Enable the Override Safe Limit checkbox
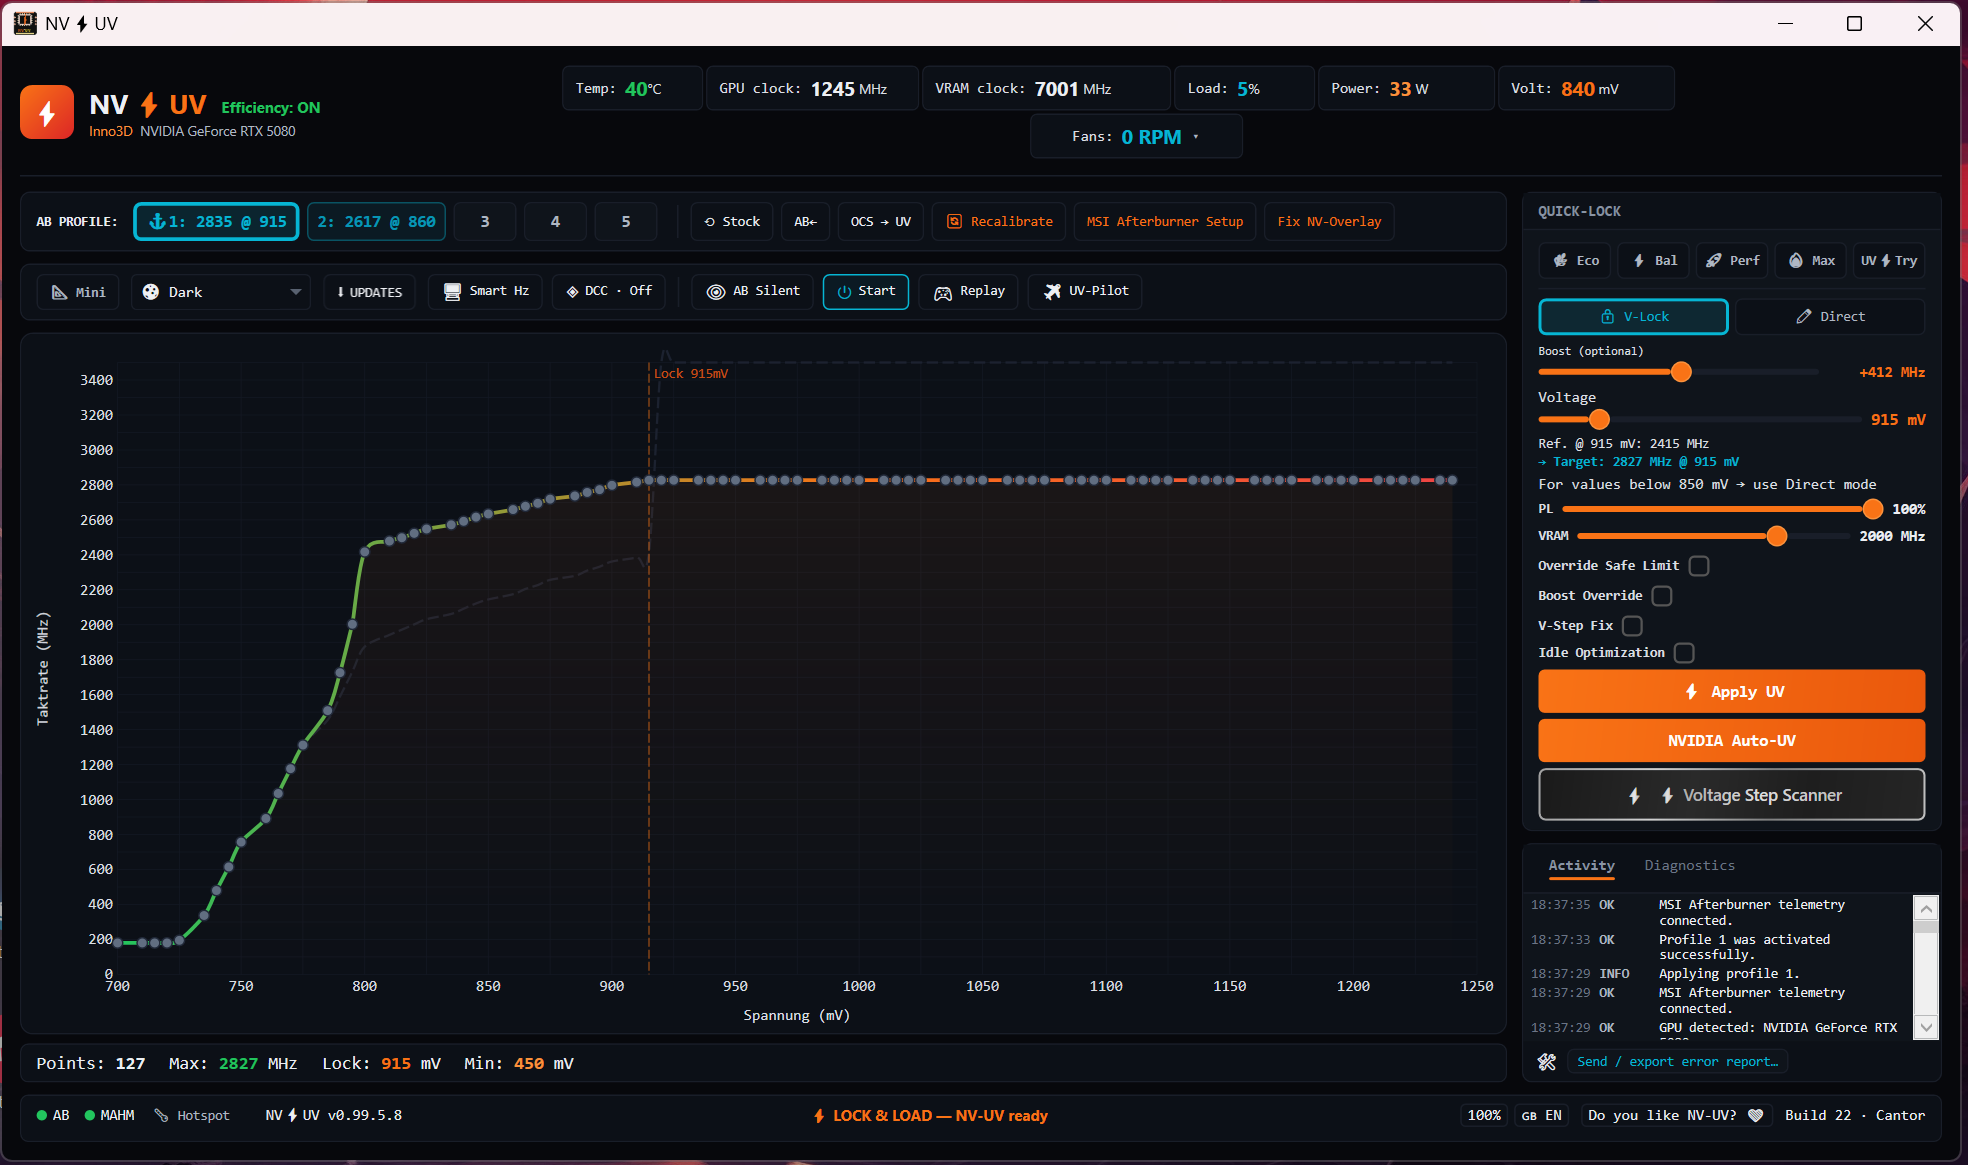 1699,566
